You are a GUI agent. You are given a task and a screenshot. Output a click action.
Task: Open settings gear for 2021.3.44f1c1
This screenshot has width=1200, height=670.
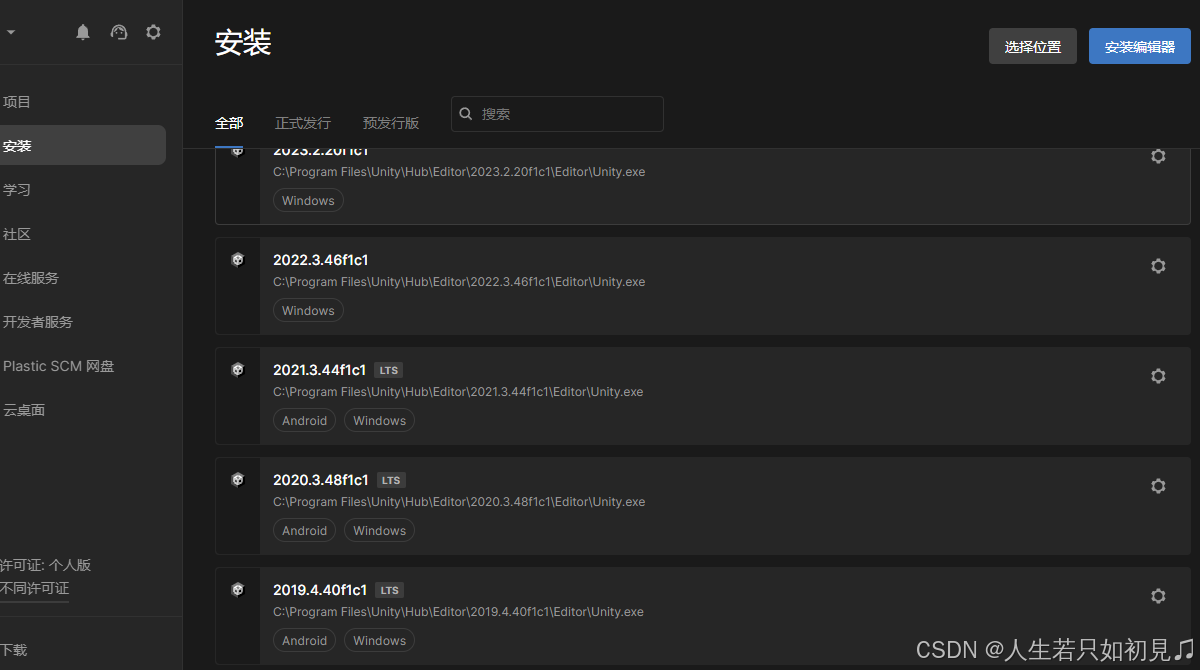click(x=1158, y=376)
